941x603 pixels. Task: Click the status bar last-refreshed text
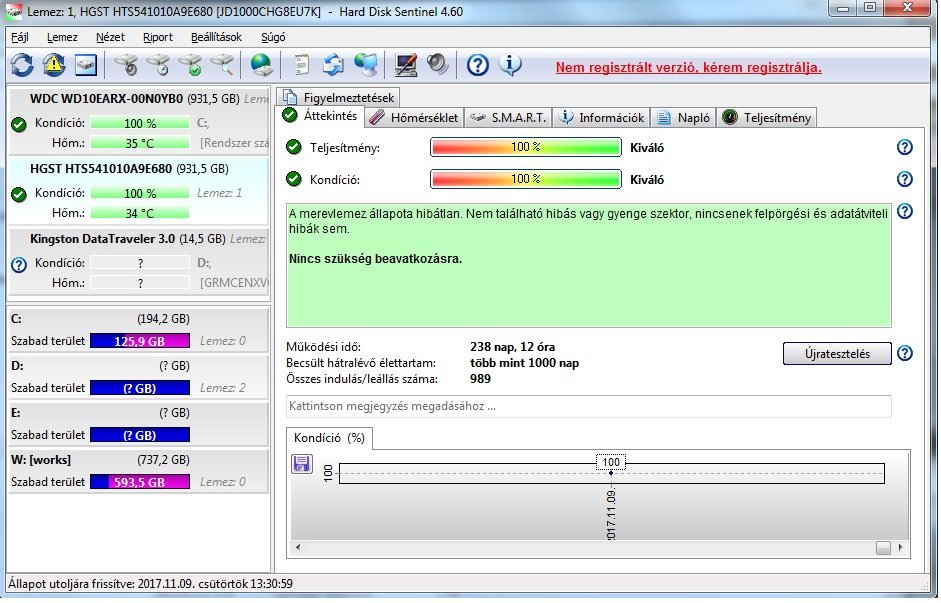151,583
